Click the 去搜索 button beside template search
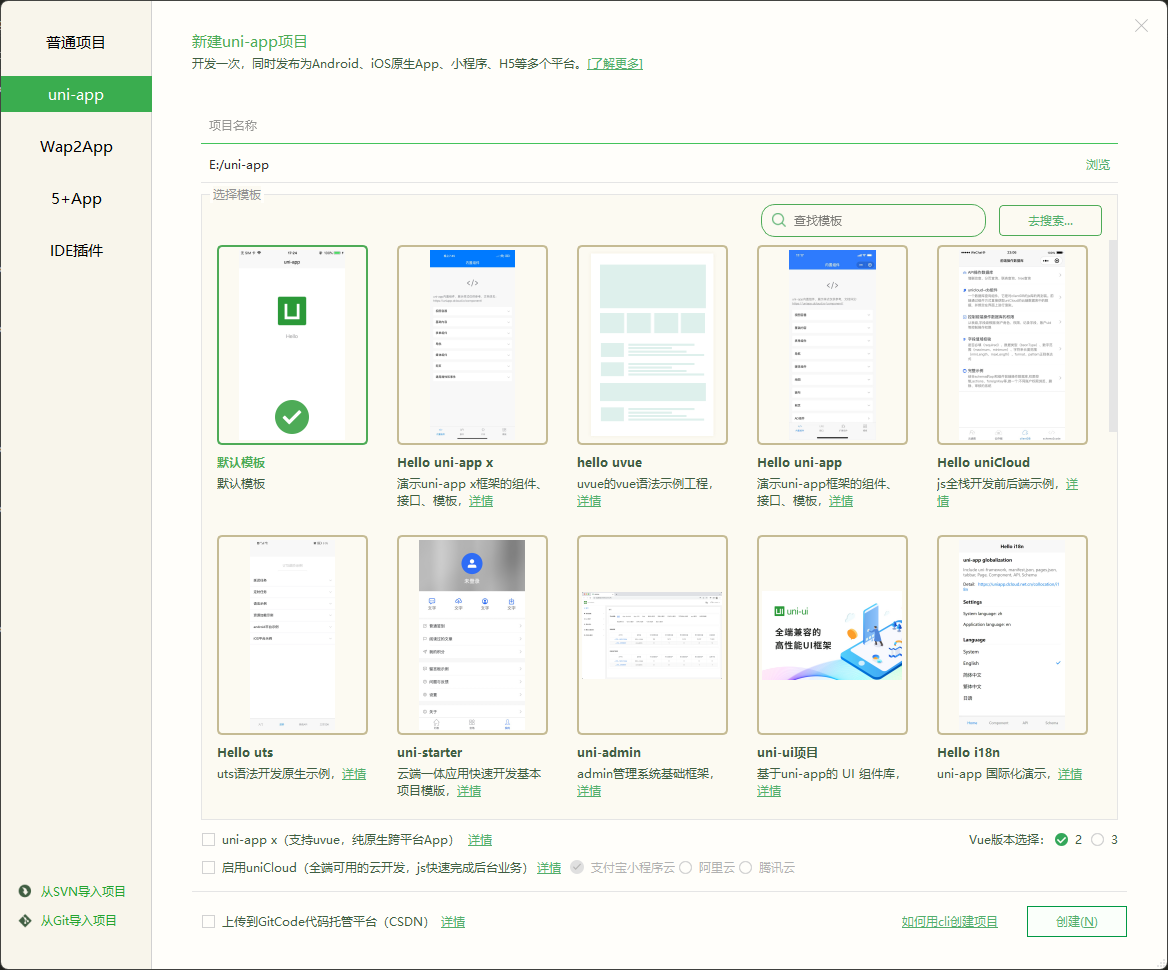Viewport: 1168px width, 970px height. point(1049,220)
